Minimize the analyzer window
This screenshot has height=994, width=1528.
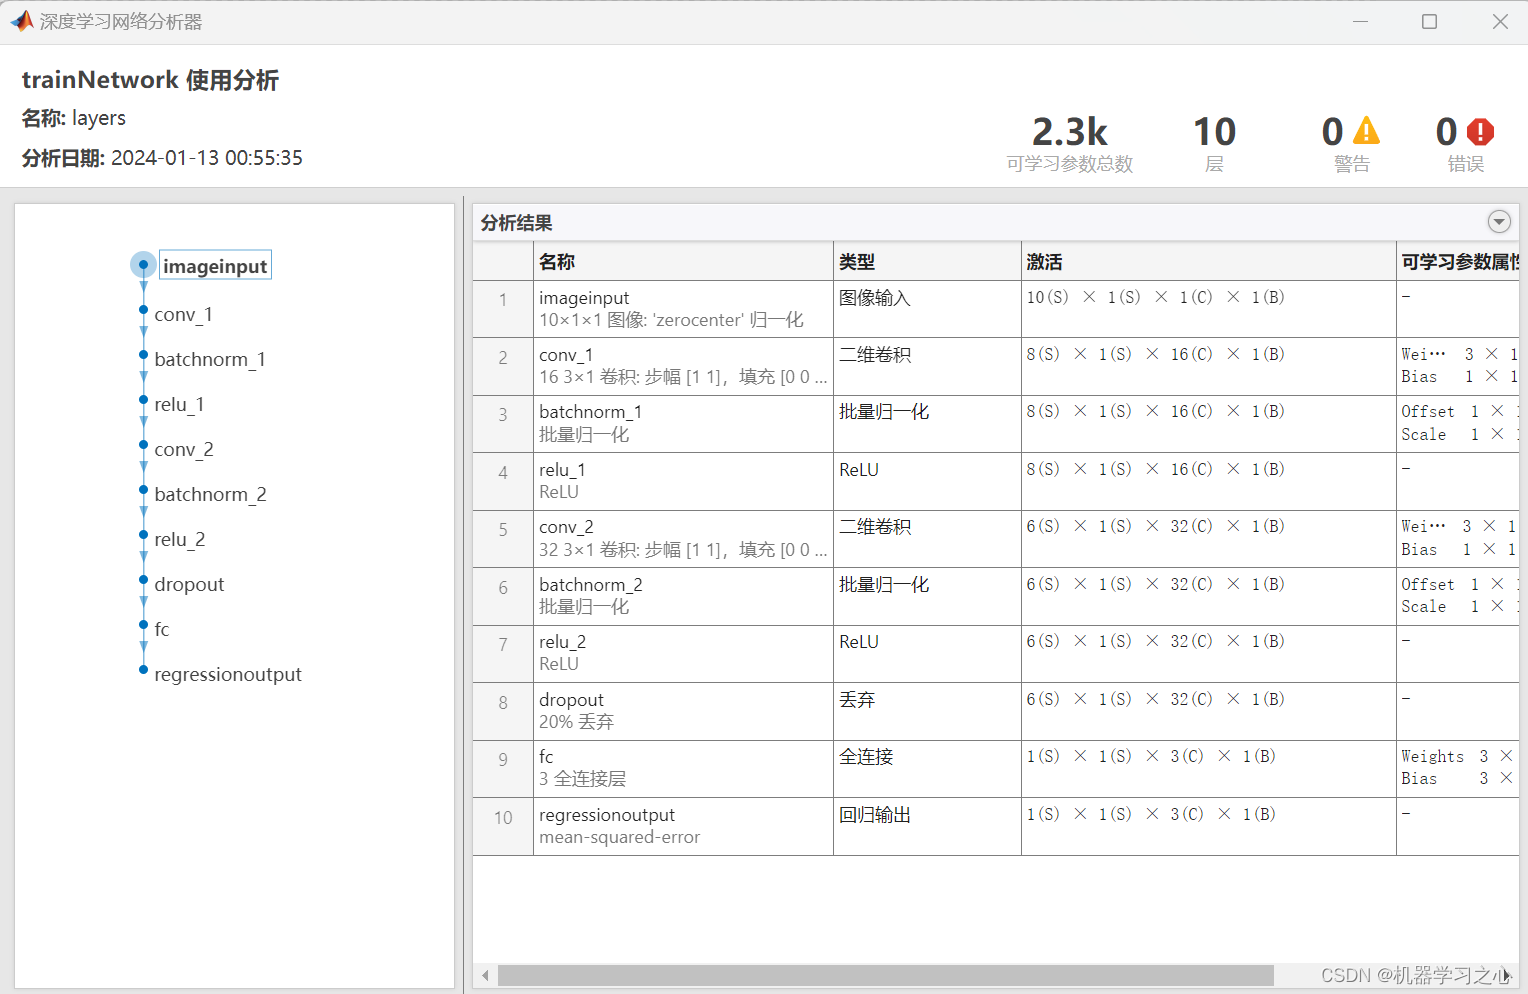[1360, 21]
